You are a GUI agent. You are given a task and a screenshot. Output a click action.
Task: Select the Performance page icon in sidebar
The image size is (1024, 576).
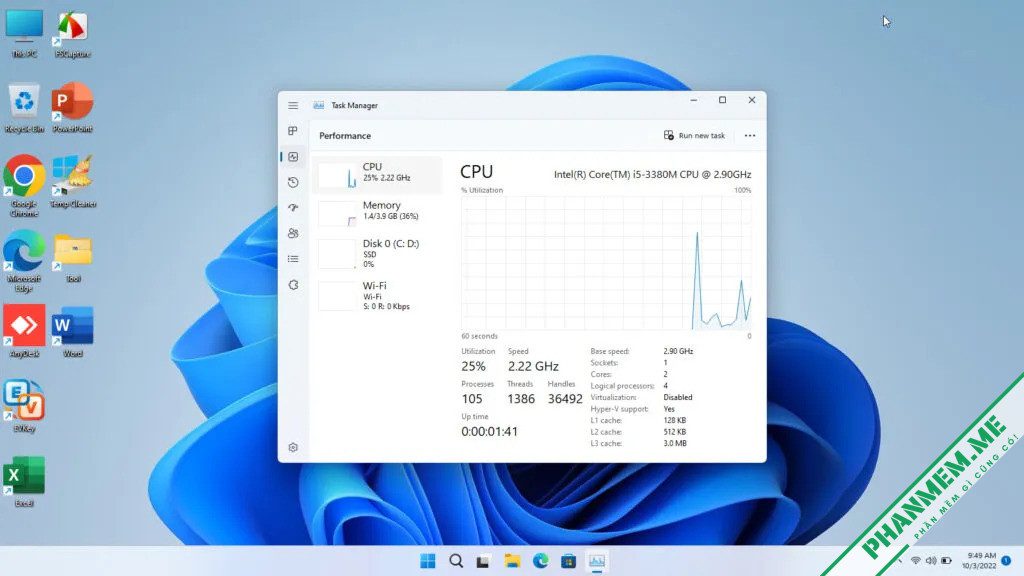tap(293, 157)
